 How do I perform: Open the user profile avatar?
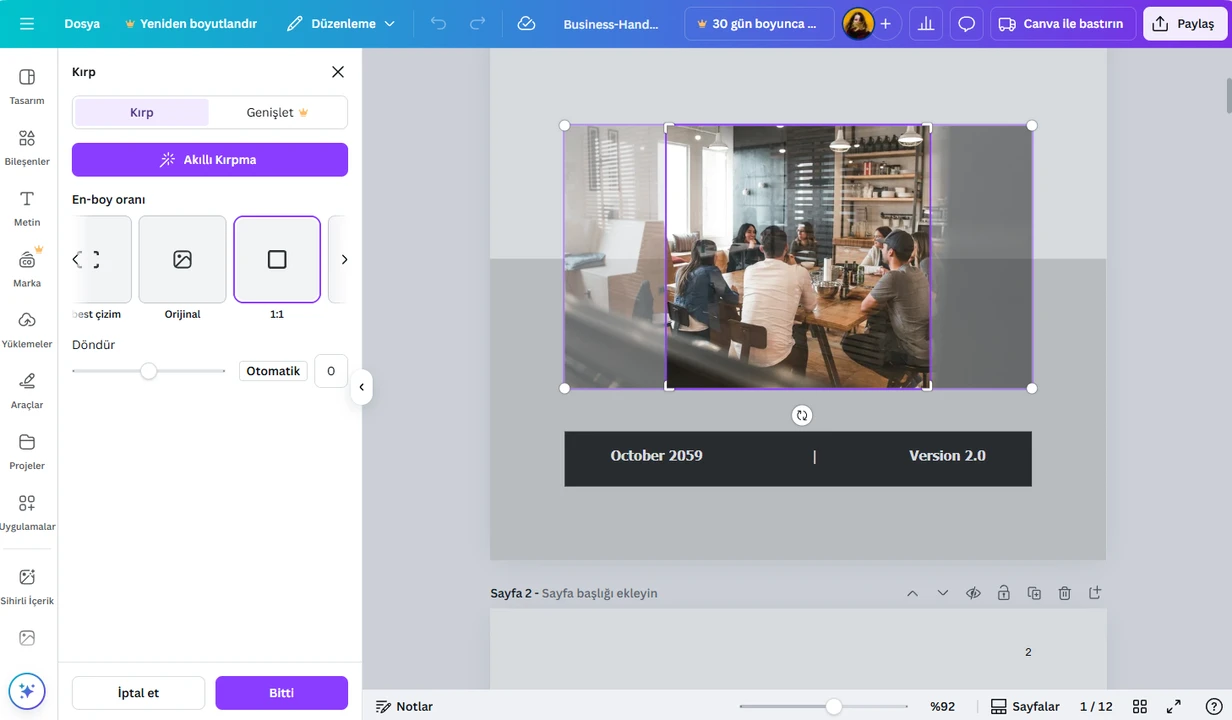pos(858,23)
